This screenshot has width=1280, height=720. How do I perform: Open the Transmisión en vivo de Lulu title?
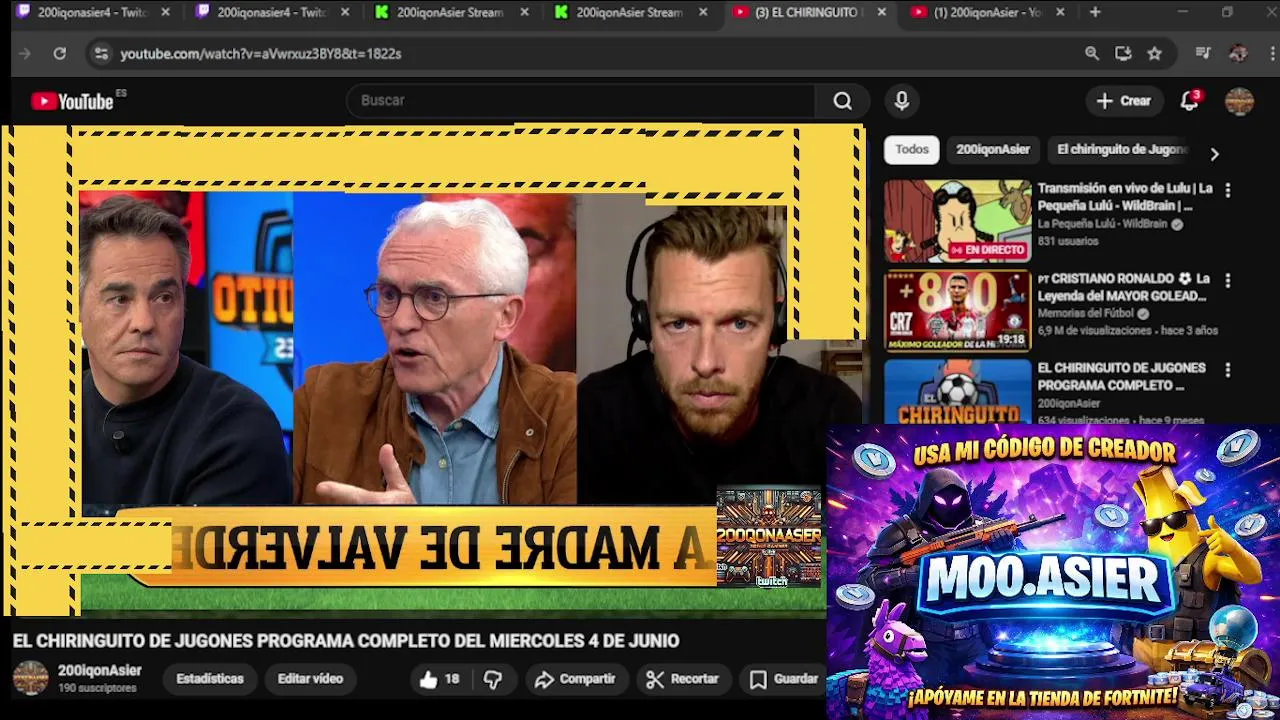(x=1125, y=197)
